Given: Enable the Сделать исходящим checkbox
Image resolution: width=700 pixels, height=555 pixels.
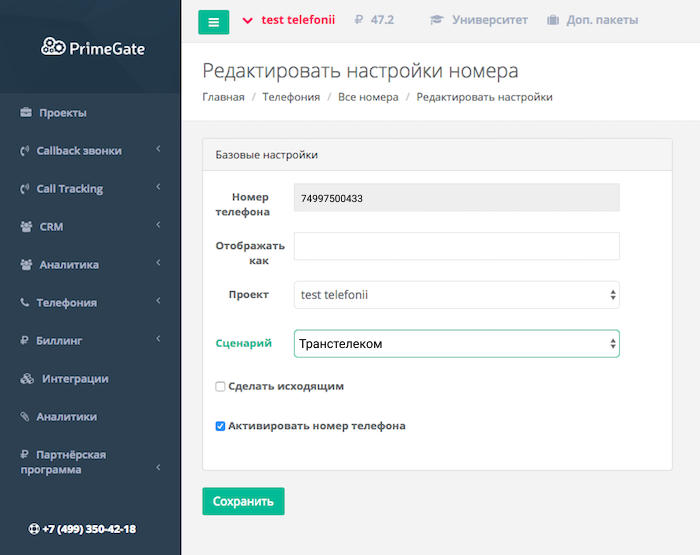Looking at the screenshot, I should tap(220, 387).
